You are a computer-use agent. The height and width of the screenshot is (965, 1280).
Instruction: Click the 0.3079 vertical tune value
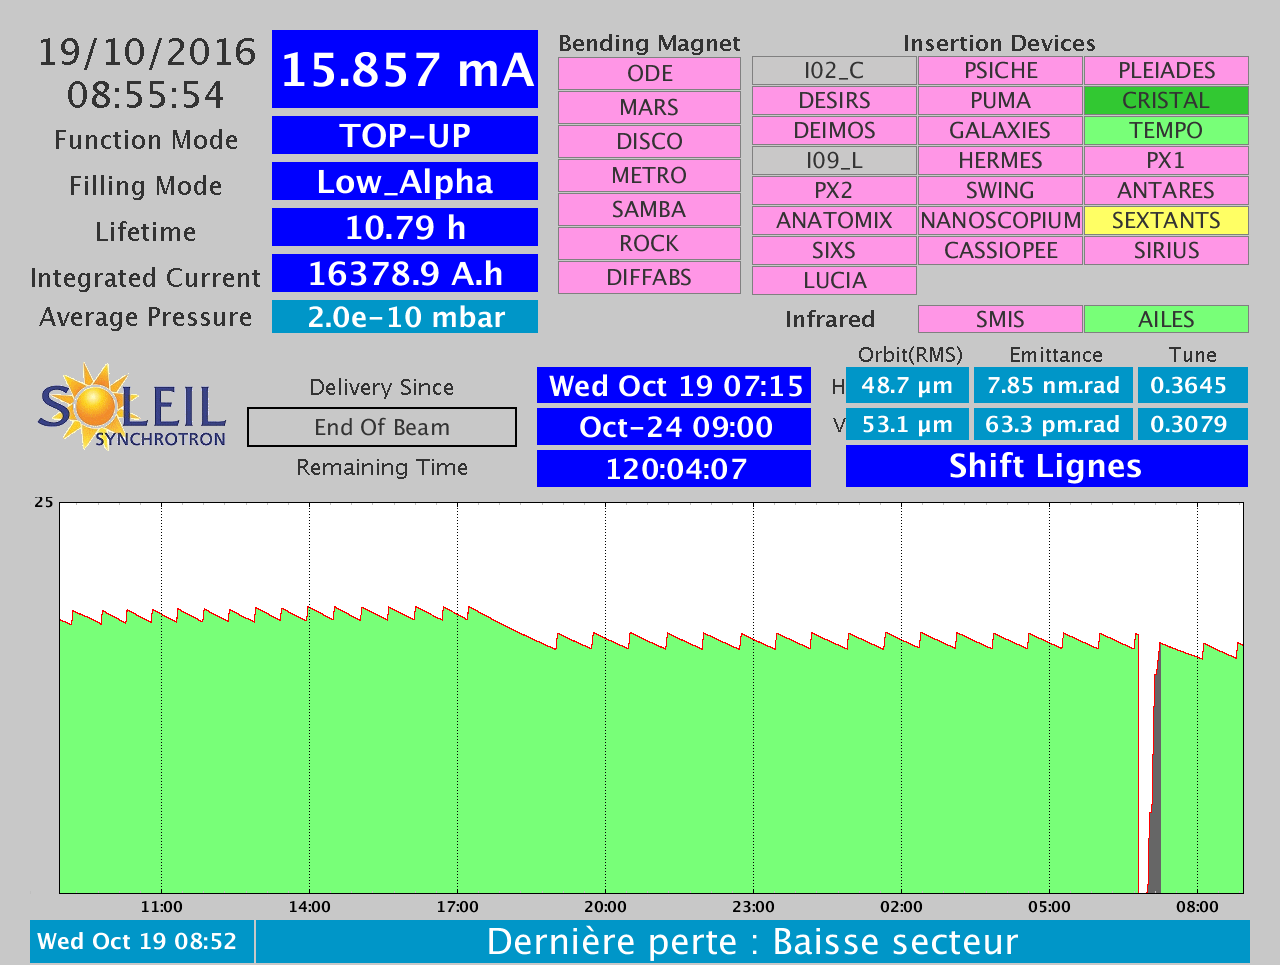pos(1192,424)
